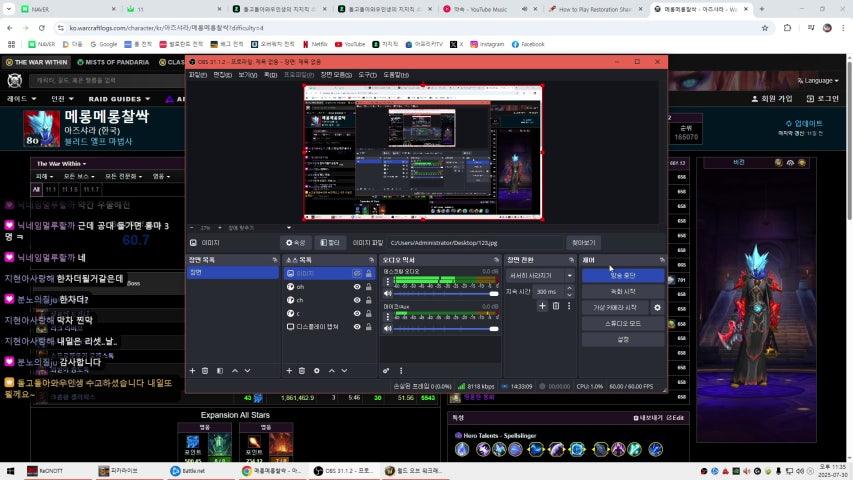The width and height of the screenshot is (853, 480).
Task: Open Language dropdown on Warcraft Logs
Action: pos(818,81)
